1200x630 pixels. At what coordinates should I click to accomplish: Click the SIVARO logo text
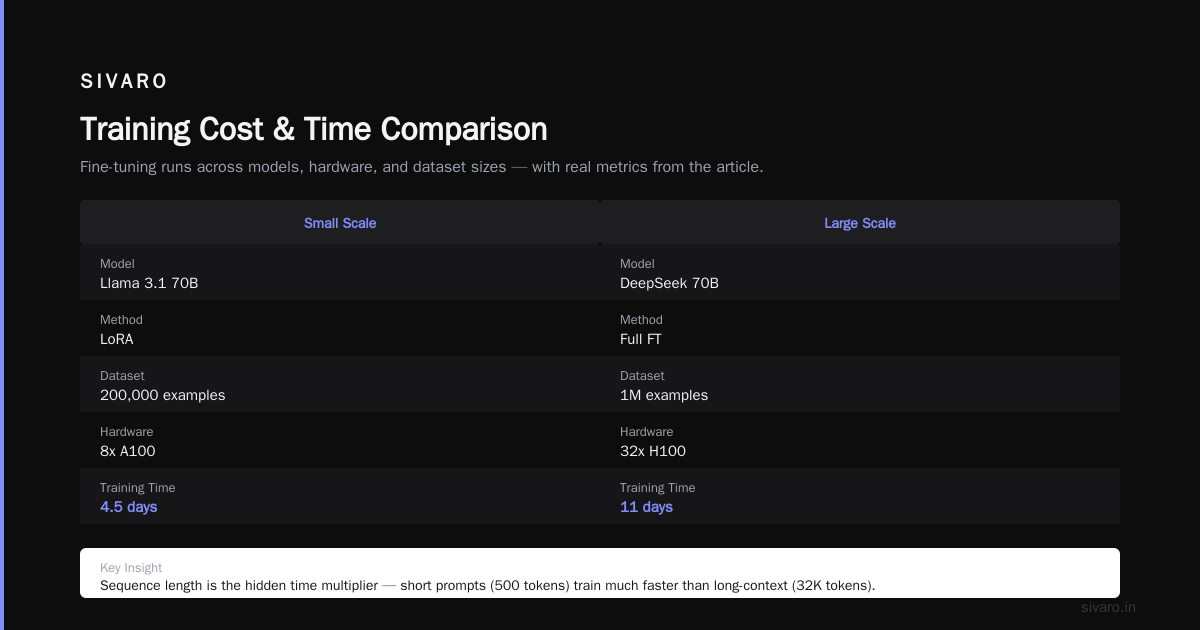[124, 82]
